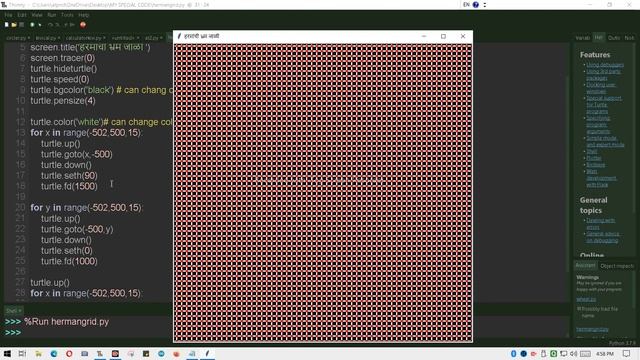Switch to Assistant tab
This screenshot has width=640, height=360.
(x=585, y=266)
